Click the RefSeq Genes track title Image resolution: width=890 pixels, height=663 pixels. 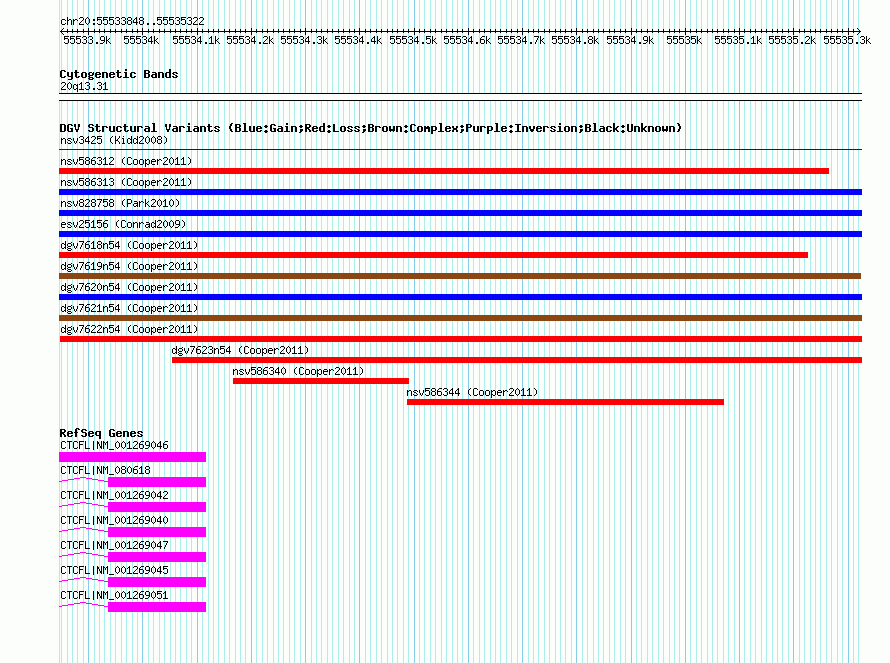pyautogui.click(x=101, y=433)
